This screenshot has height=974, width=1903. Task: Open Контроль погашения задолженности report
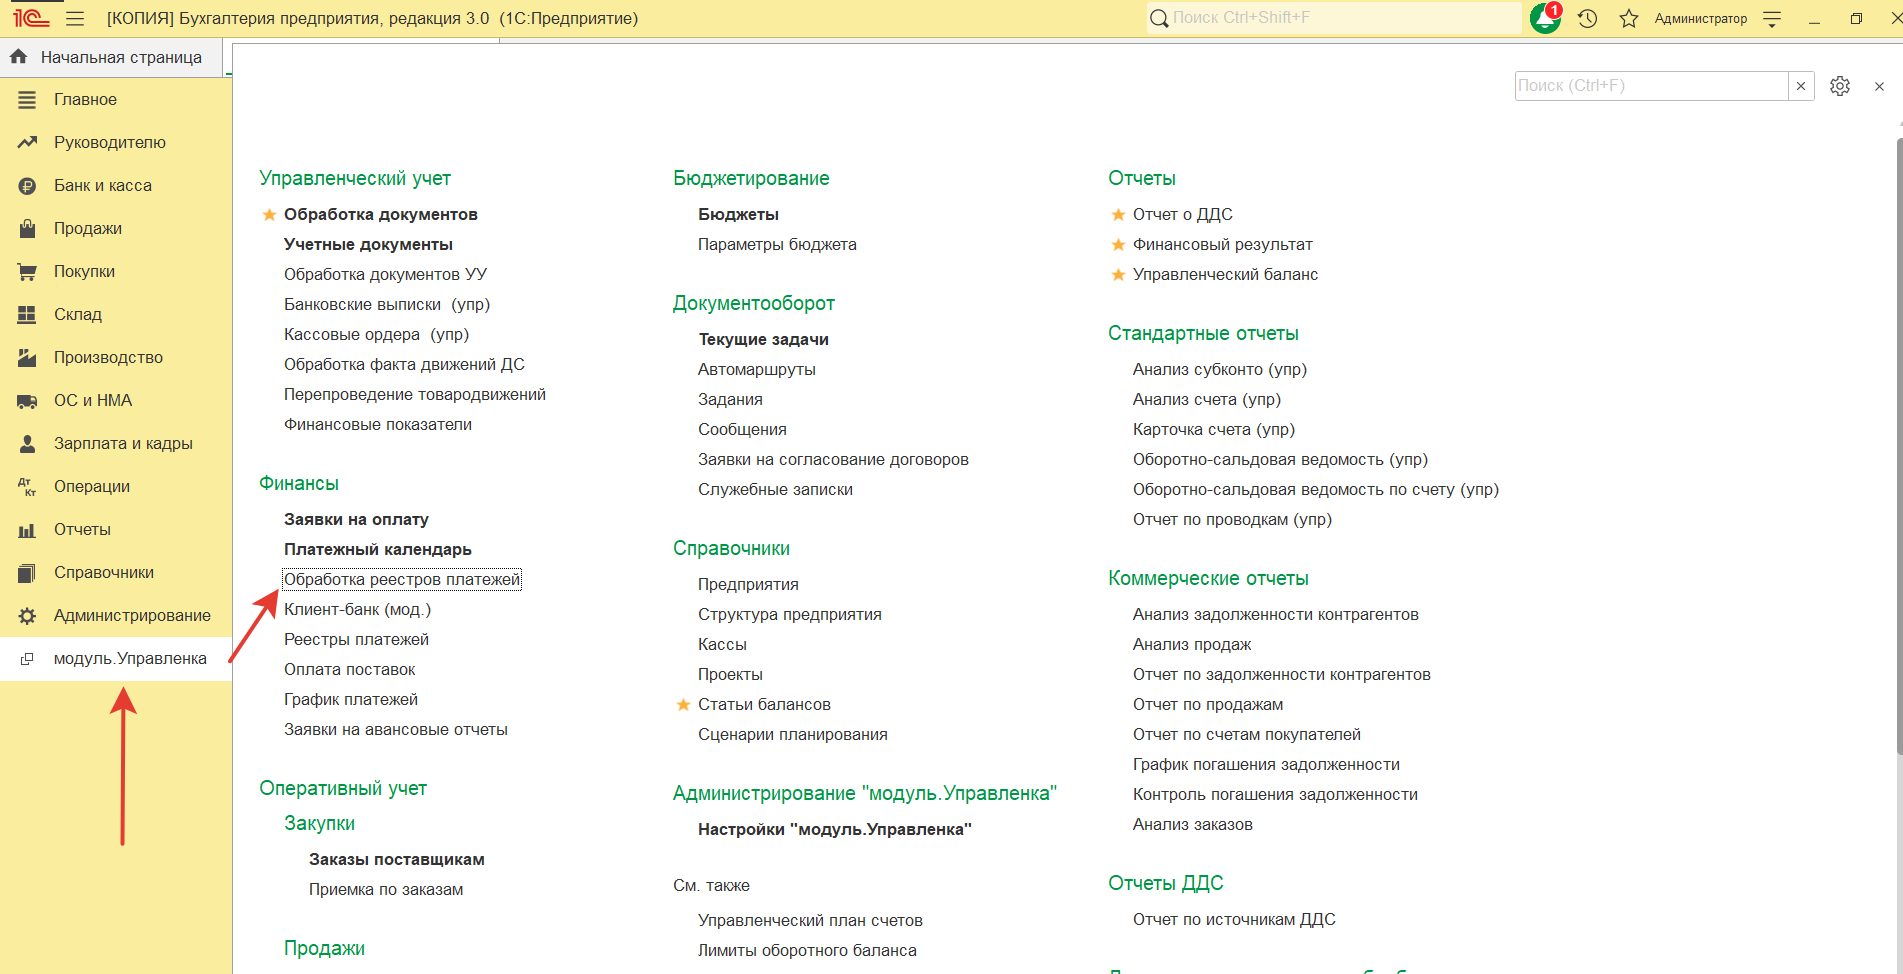pos(1275,794)
